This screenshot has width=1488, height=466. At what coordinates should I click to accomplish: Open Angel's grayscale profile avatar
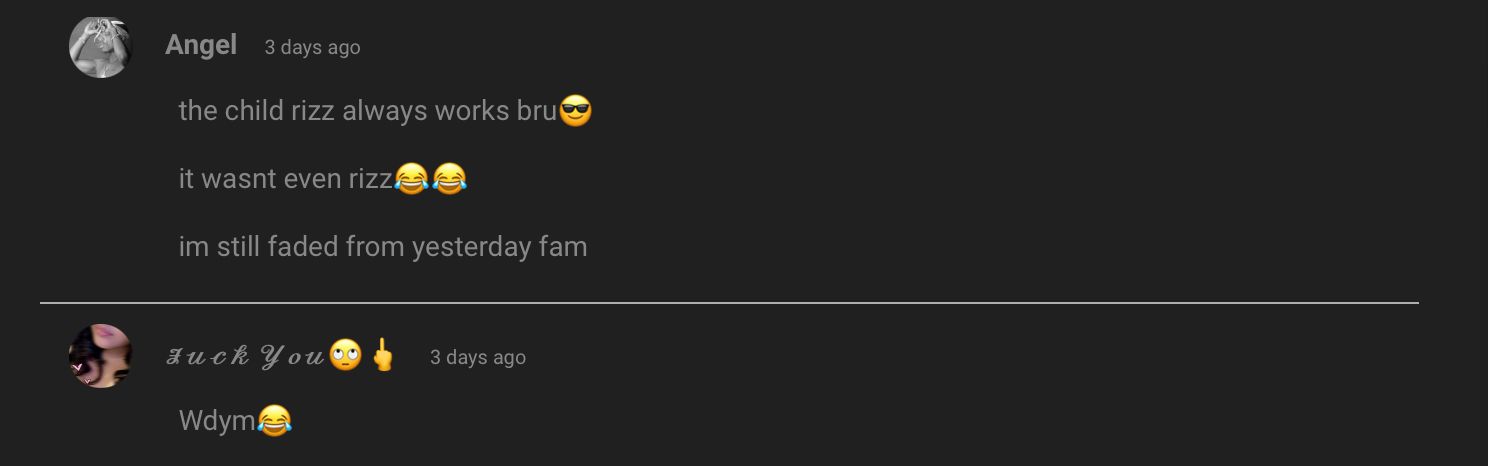100,46
